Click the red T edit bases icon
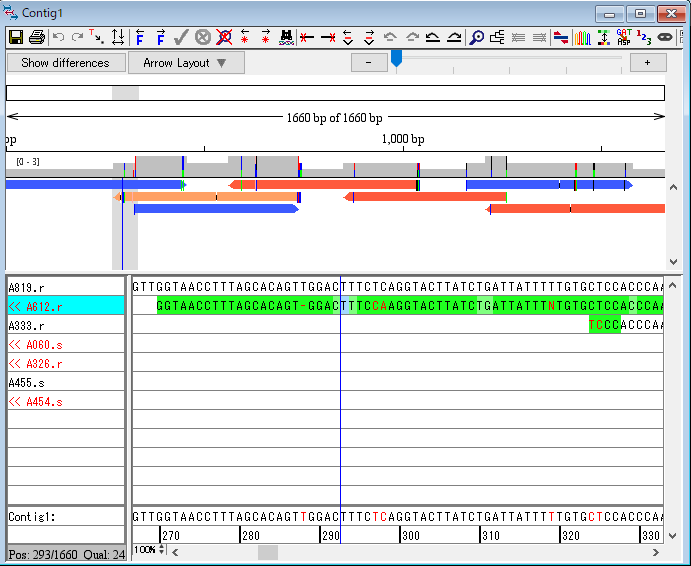Image resolution: width=691 pixels, height=566 pixels. [x=97, y=37]
